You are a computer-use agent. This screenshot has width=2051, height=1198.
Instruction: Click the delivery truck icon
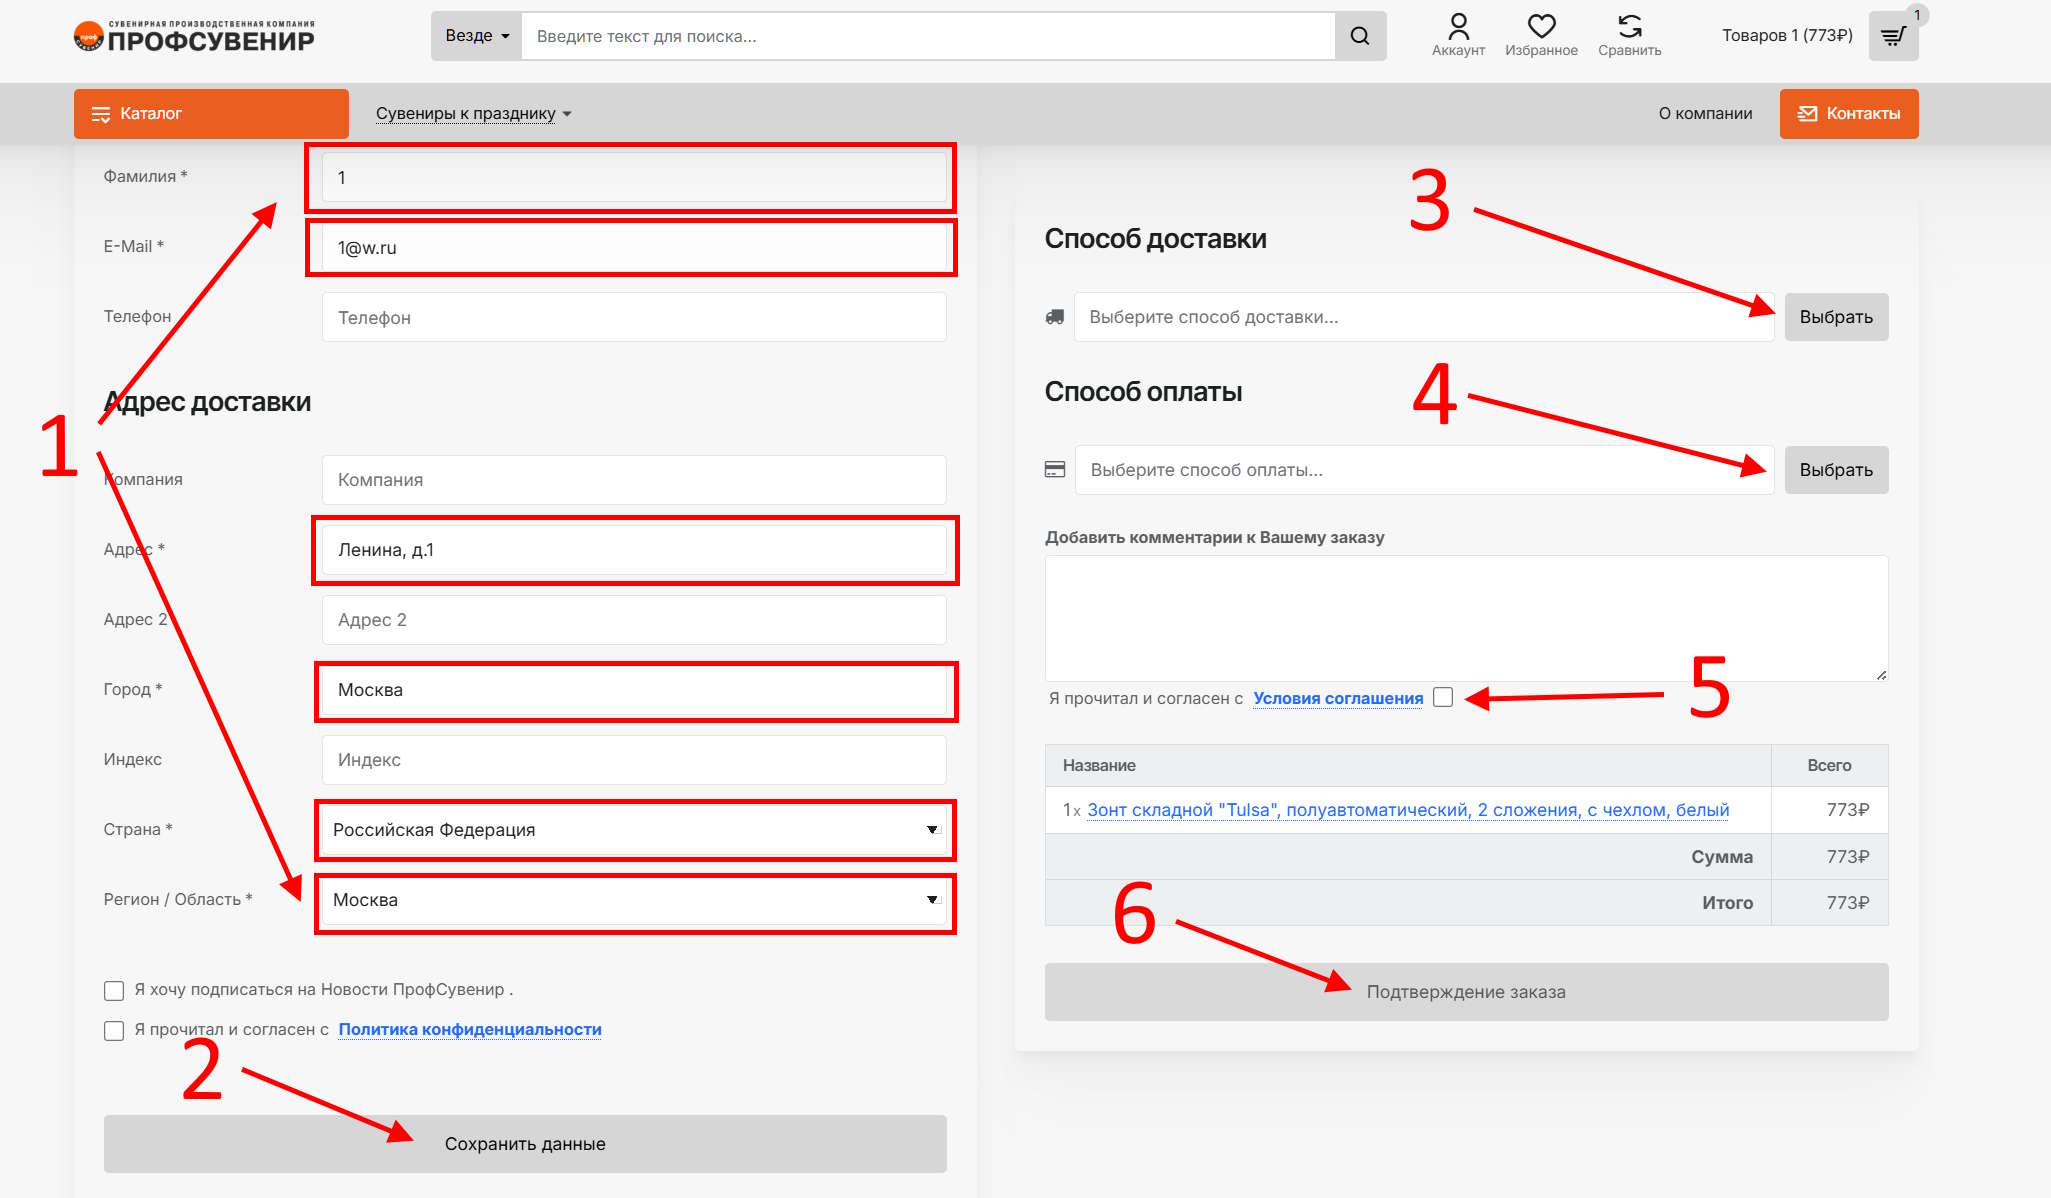coord(1055,317)
